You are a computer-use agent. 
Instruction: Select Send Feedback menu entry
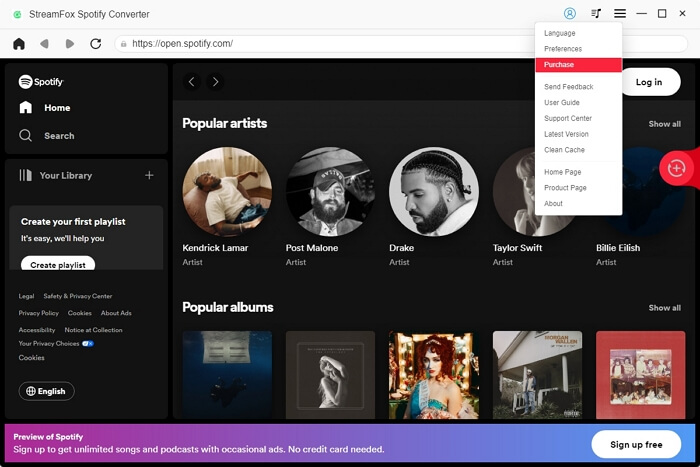pyautogui.click(x=568, y=87)
